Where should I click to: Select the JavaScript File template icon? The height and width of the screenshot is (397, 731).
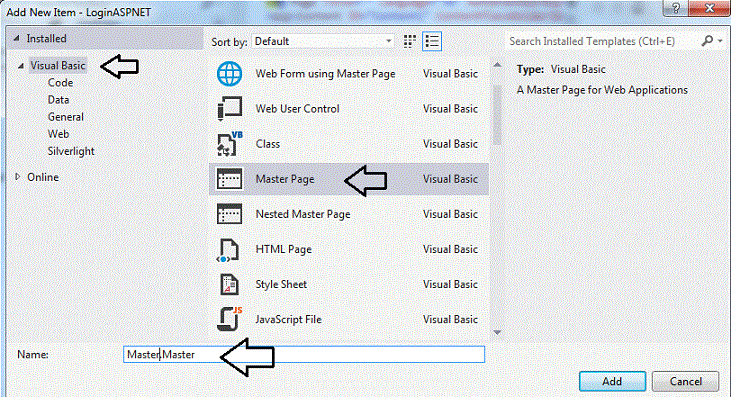pos(230,319)
